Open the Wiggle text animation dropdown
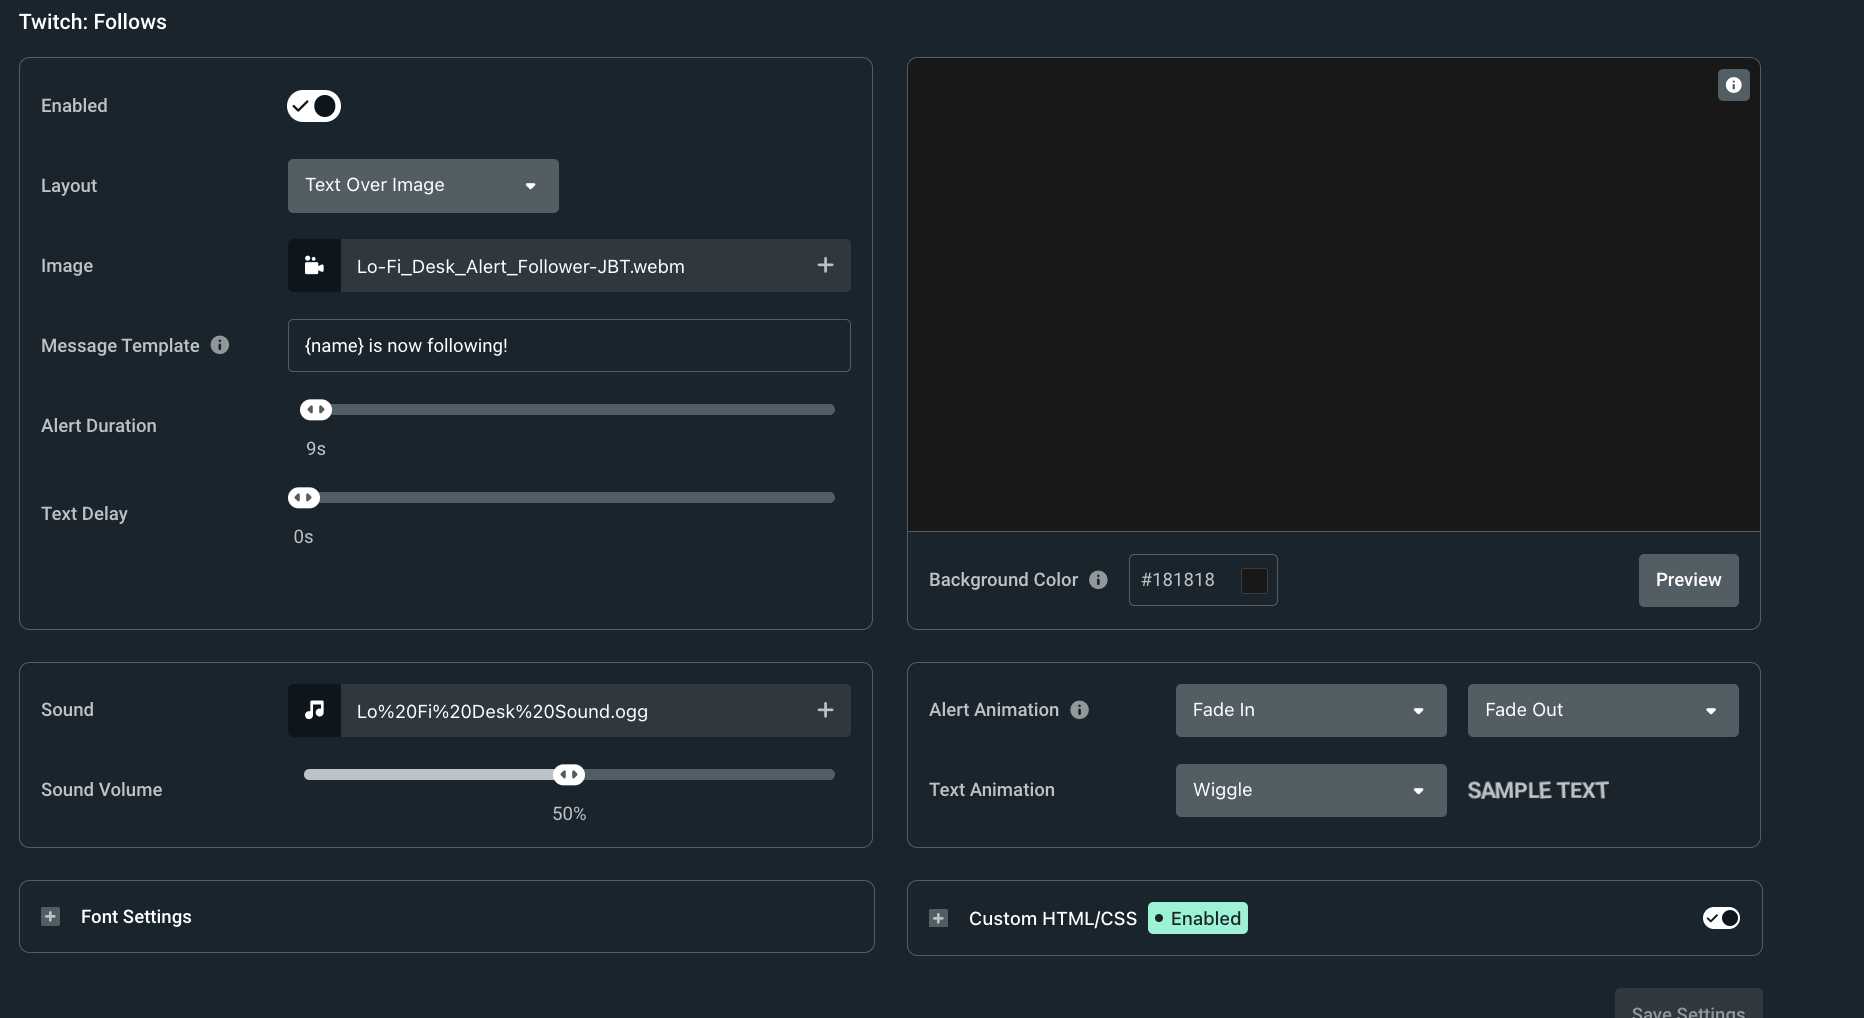This screenshot has height=1018, width=1864. 1310,790
